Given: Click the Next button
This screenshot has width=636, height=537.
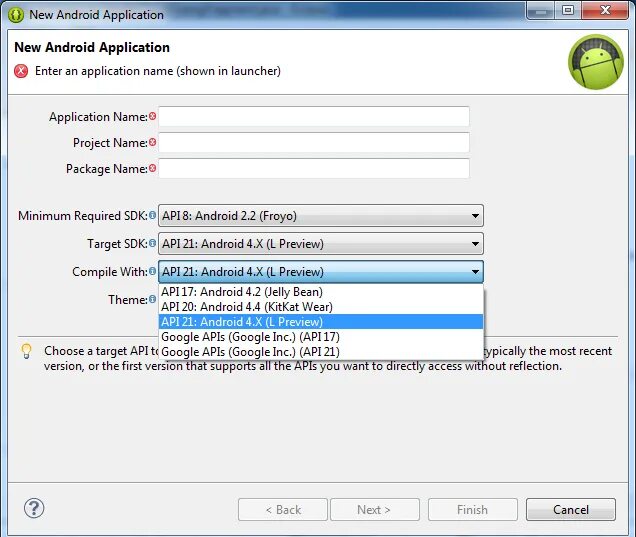Looking at the screenshot, I should [x=375, y=510].
